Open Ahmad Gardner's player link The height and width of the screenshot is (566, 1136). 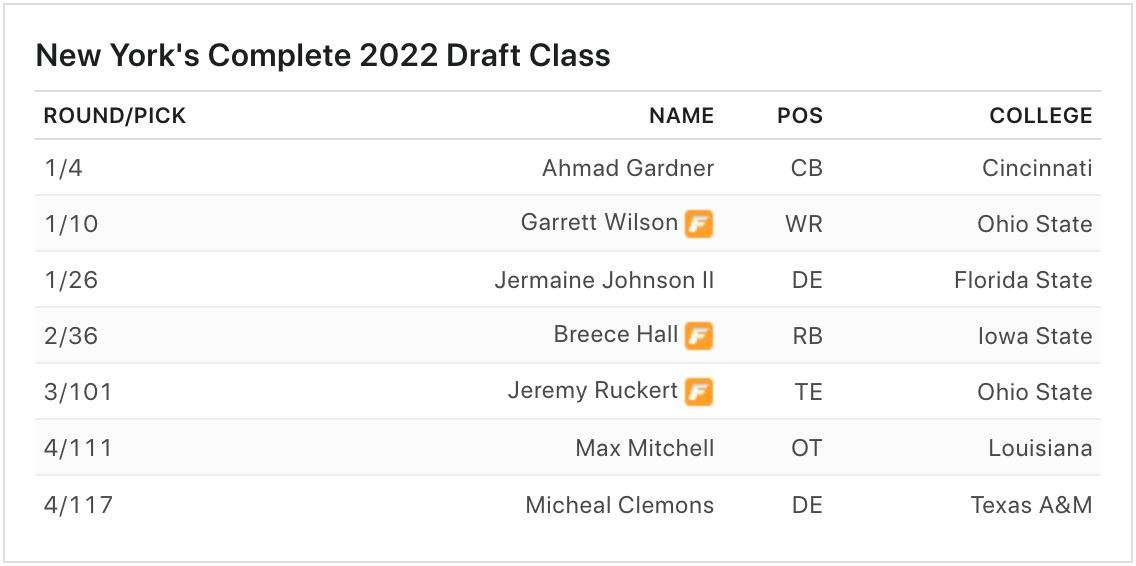(628, 168)
